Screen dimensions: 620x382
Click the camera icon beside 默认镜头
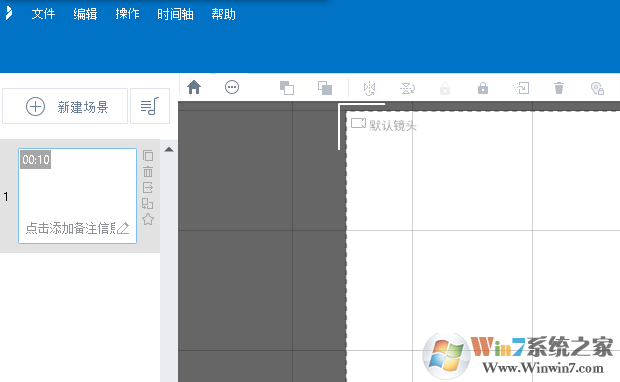pyautogui.click(x=359, y=123)
